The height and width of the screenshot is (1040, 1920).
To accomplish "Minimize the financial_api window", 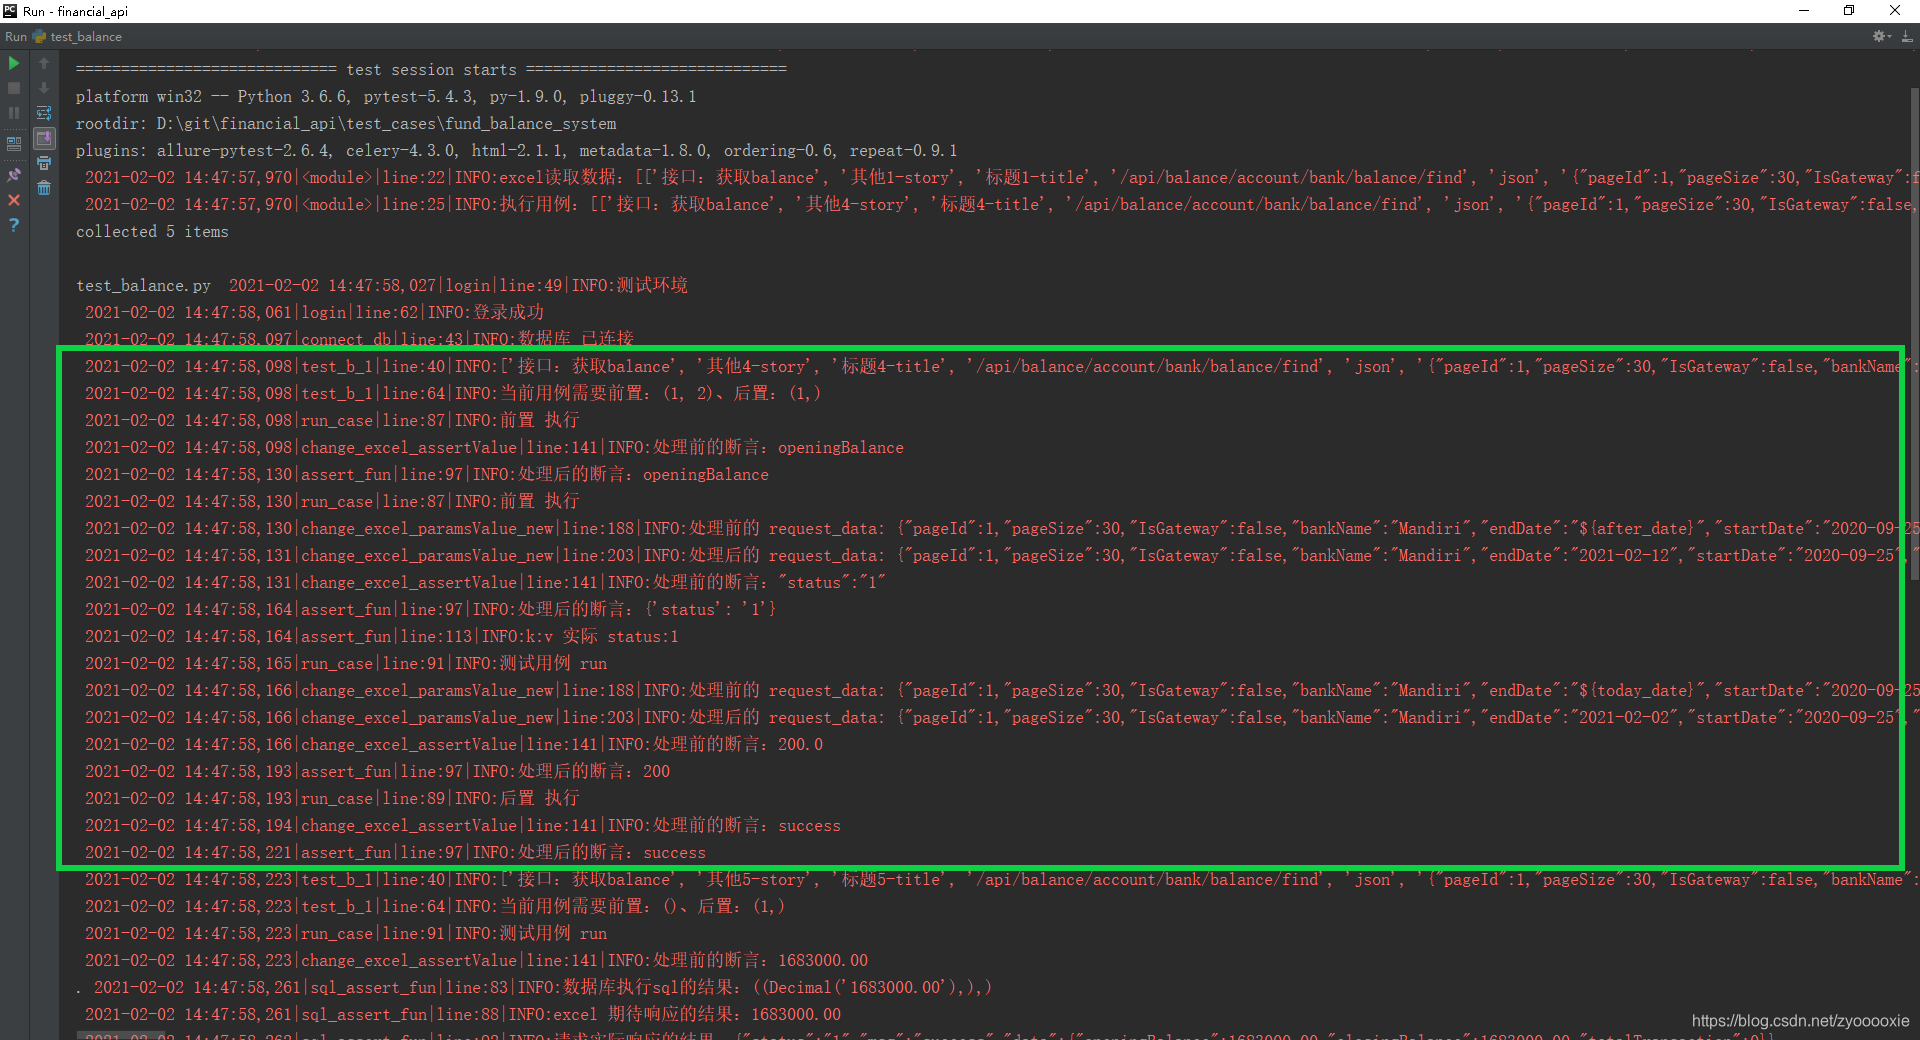I will pyautogui.click(x=1804, y=11).
